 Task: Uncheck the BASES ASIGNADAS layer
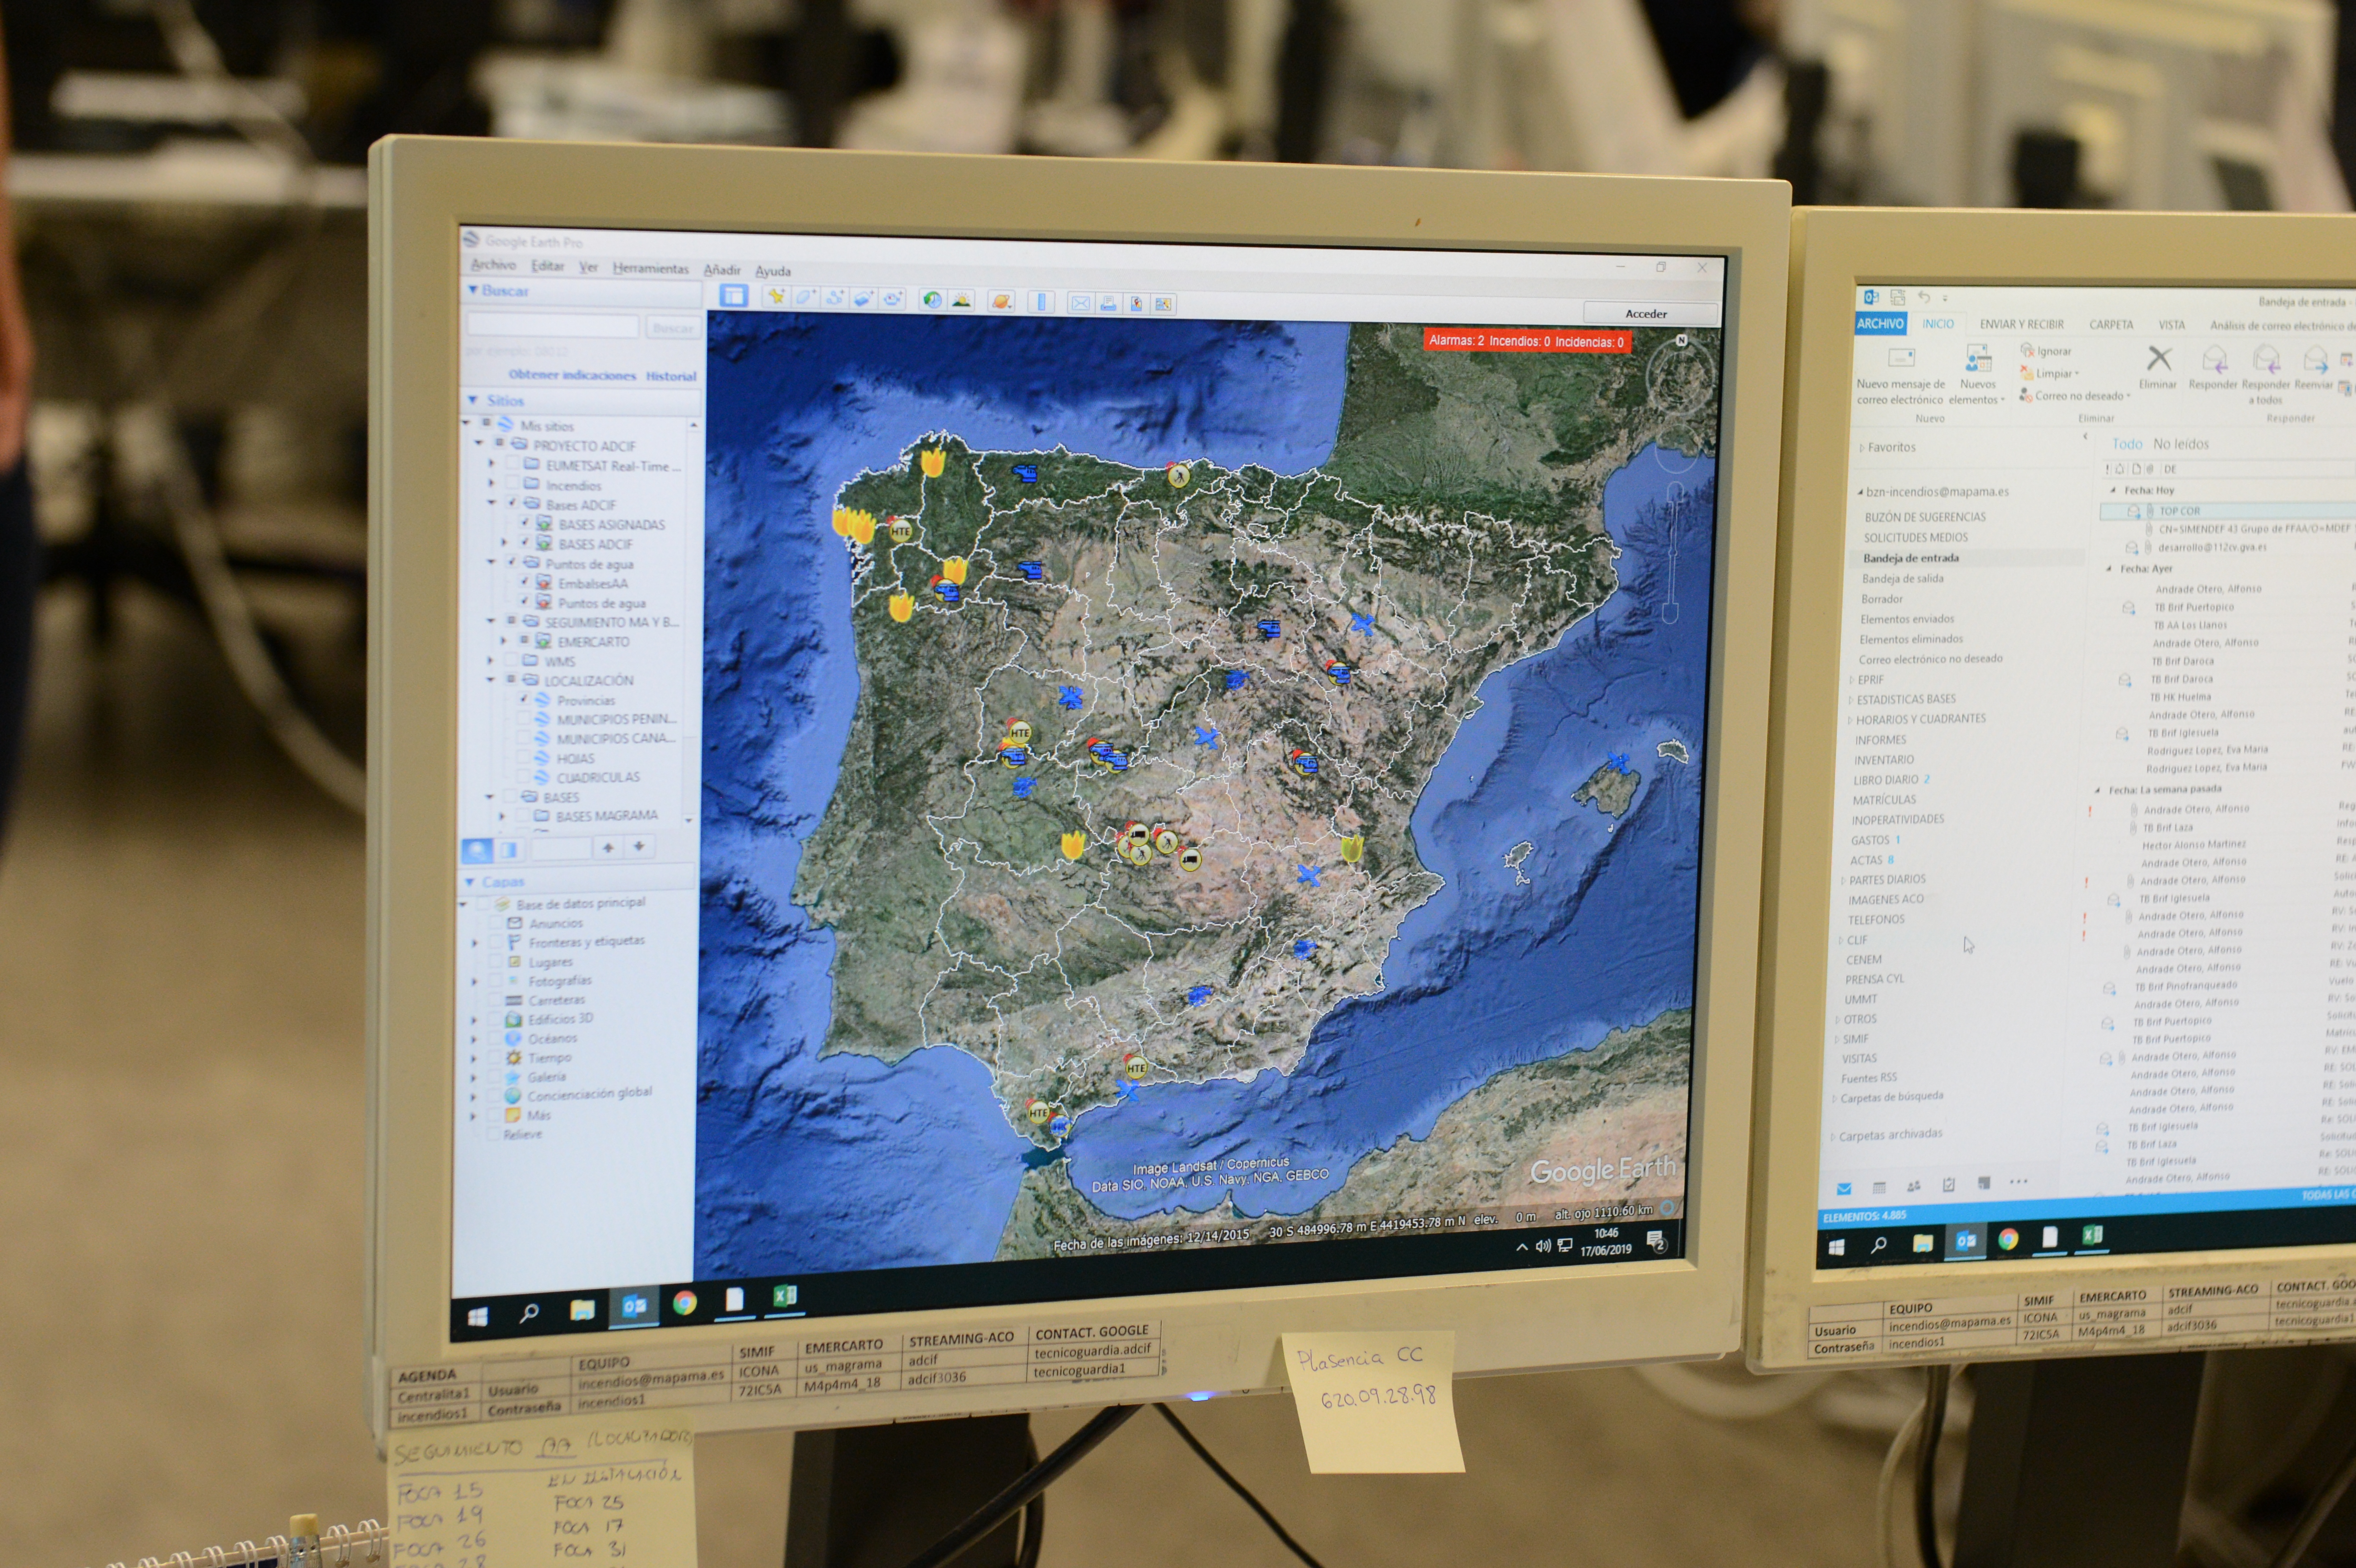pos(526,523)
